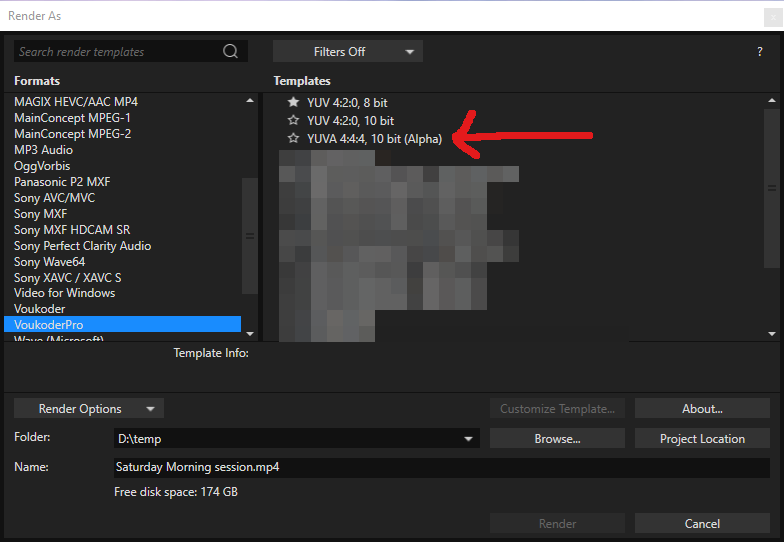
Task: Toggle favorite star for YUV 4:2:0, 8 bit
Action: coord(293,103)
